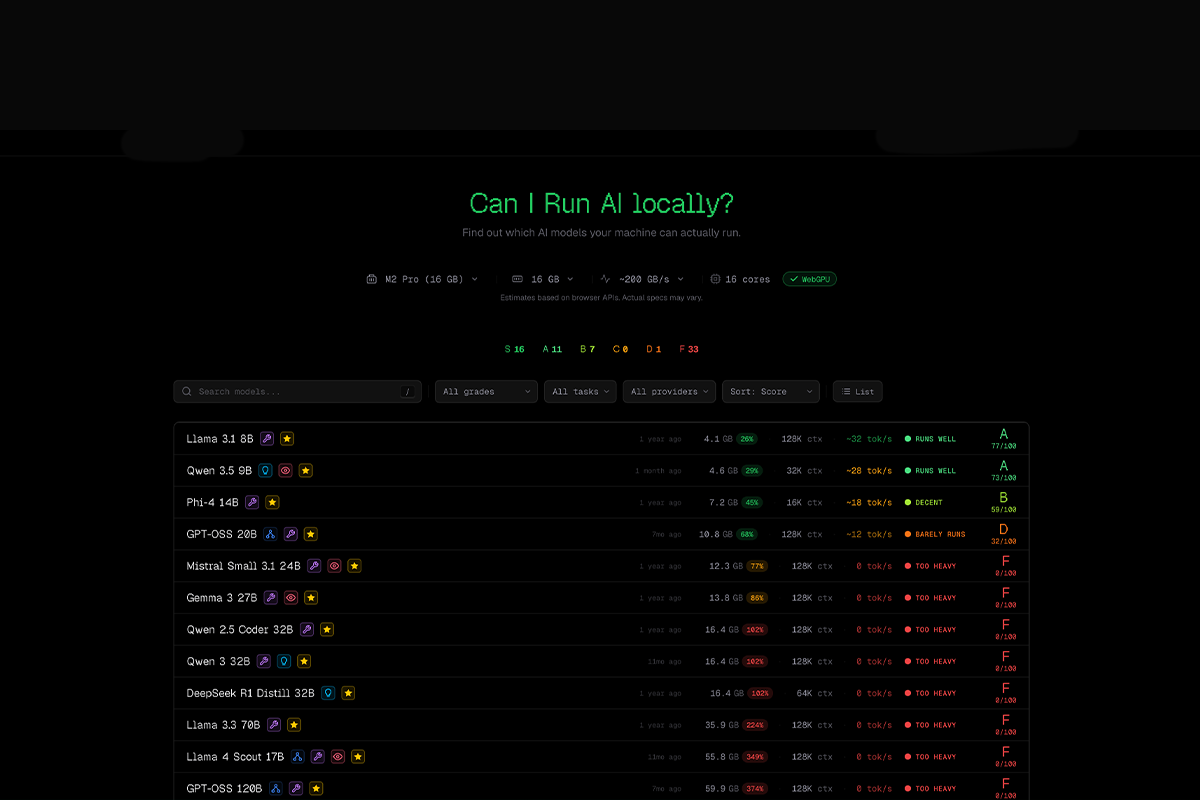Select the F 33 grade filter
Screen dimensions: 1200x800
coord(688,348)
